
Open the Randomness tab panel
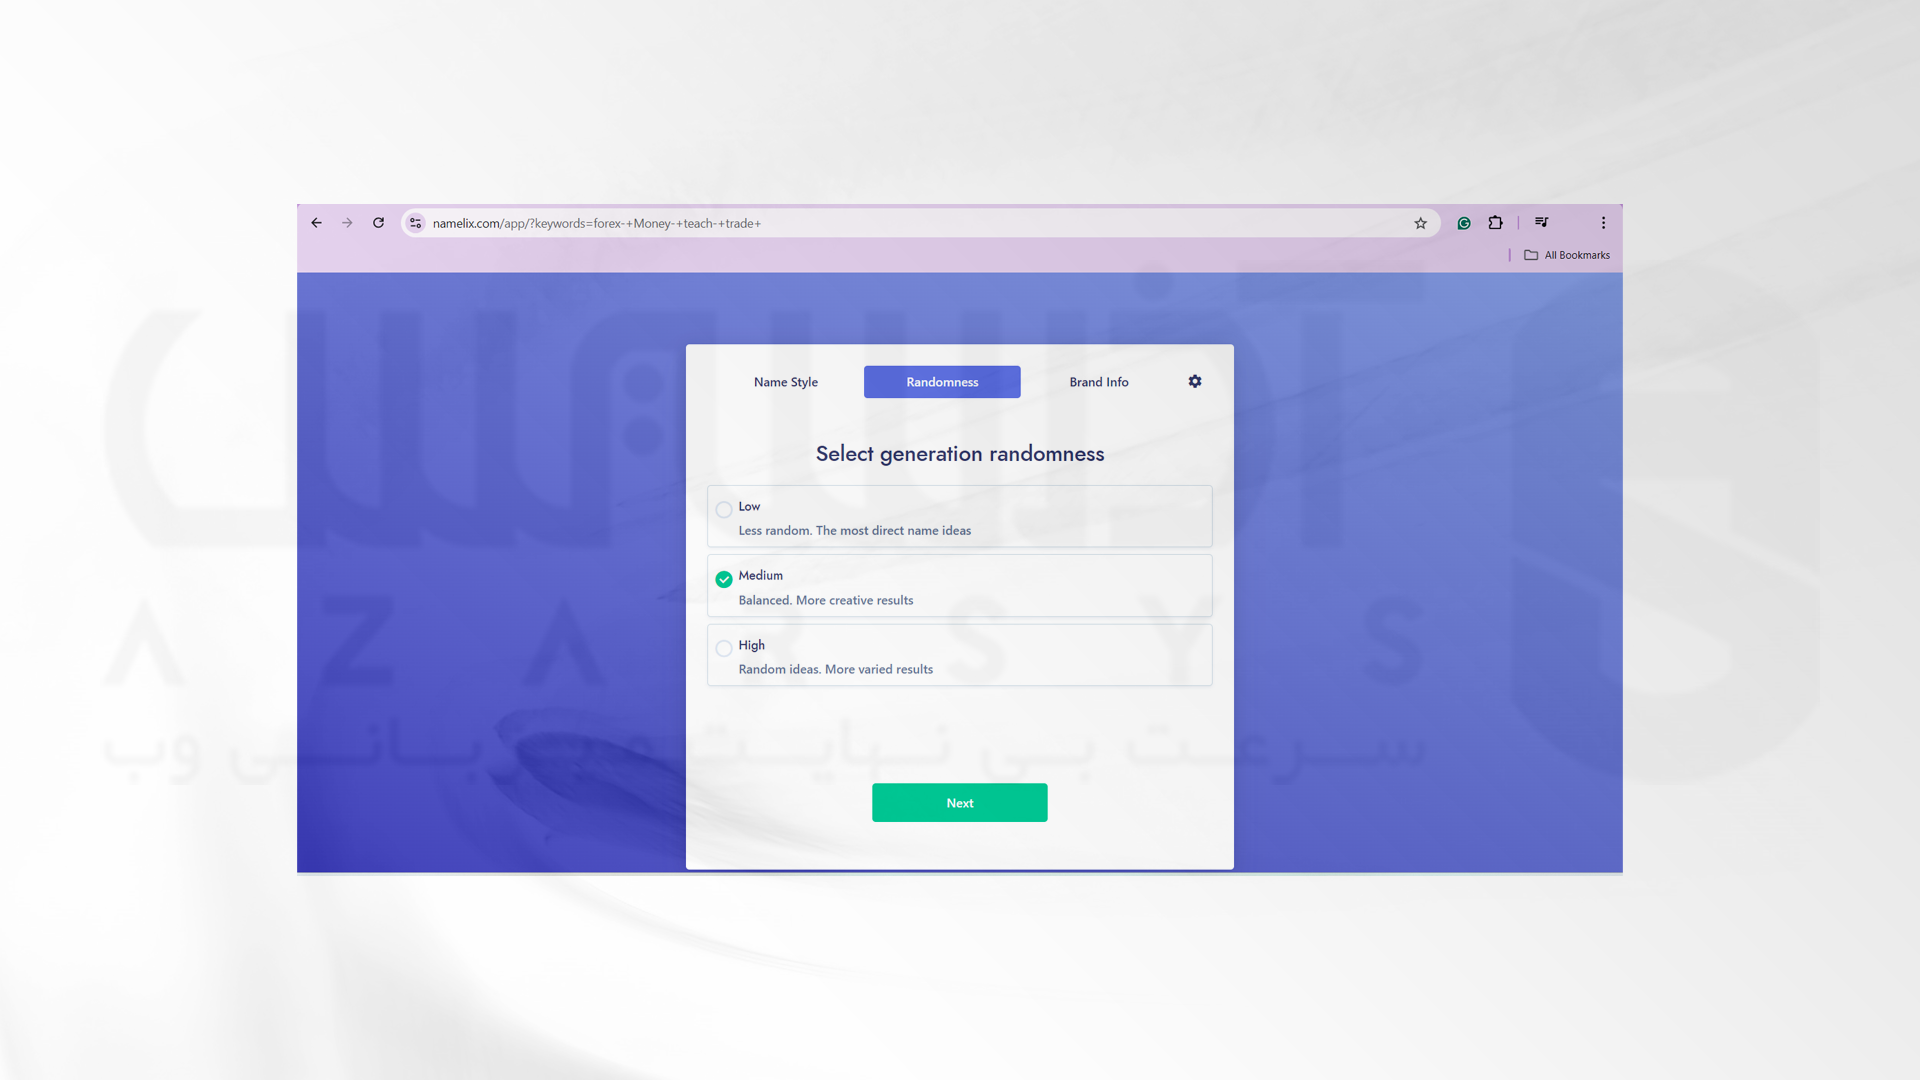pos(942,381)
